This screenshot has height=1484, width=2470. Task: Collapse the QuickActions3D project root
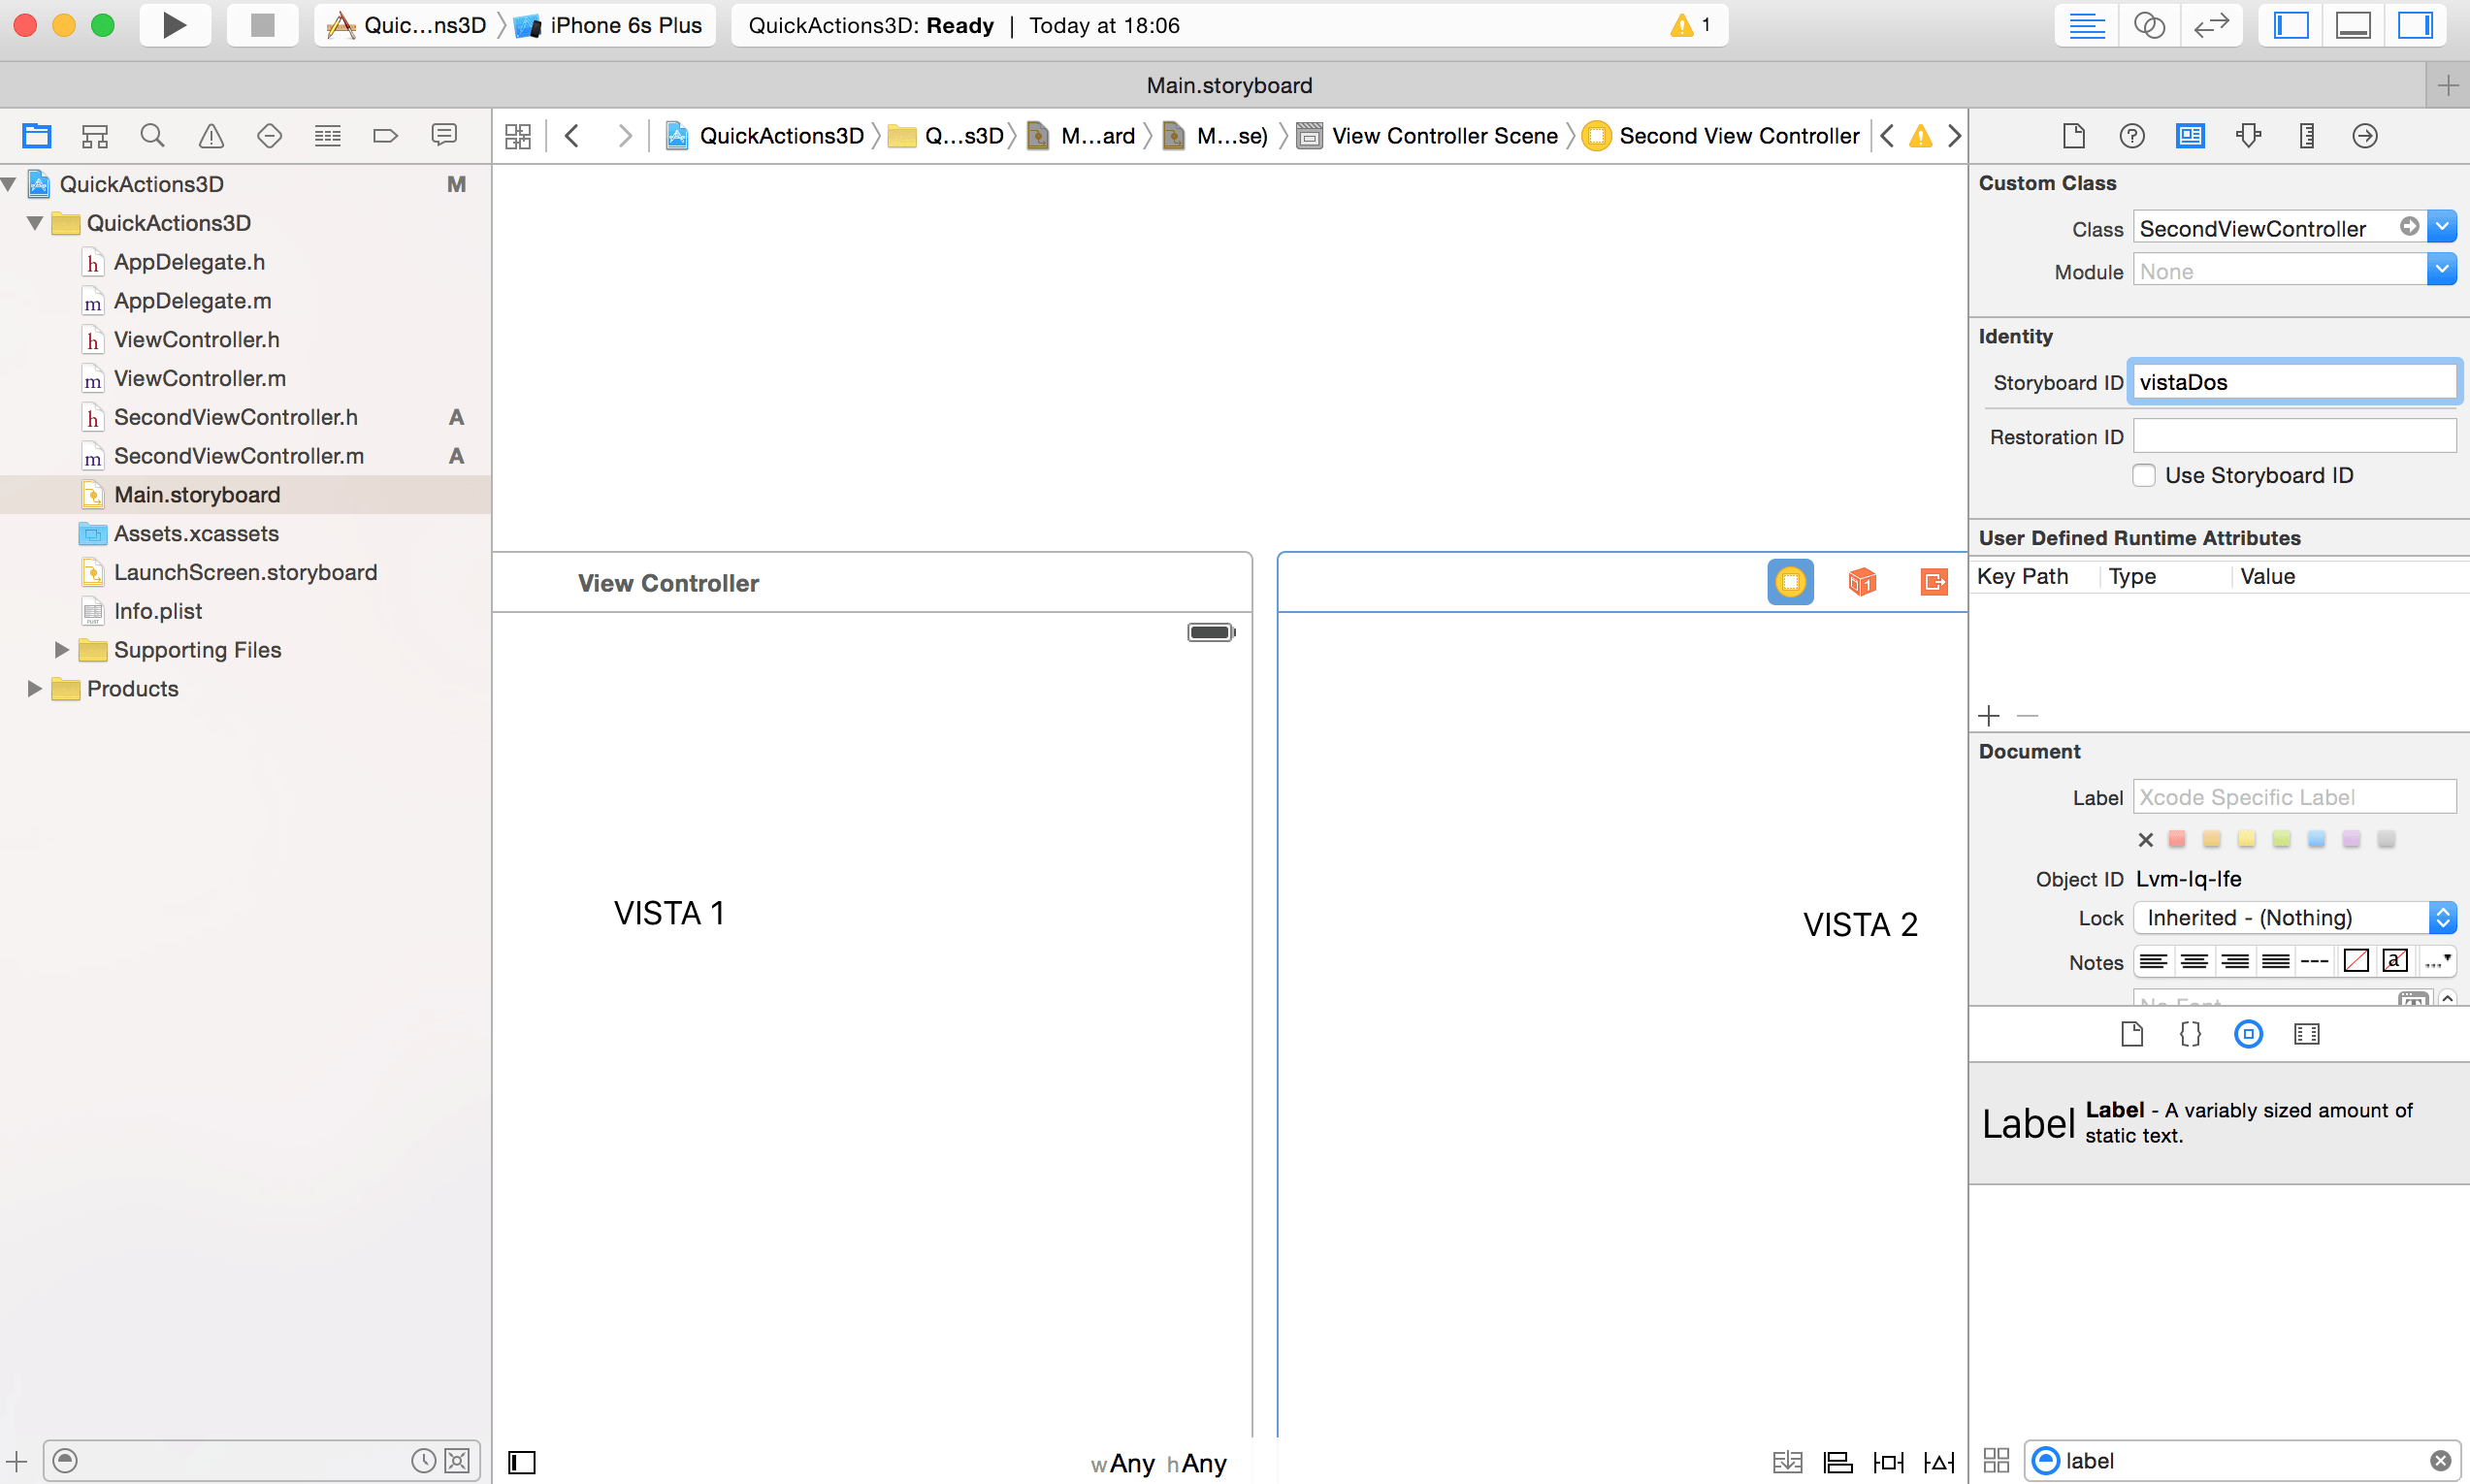(x=9, y=184)
